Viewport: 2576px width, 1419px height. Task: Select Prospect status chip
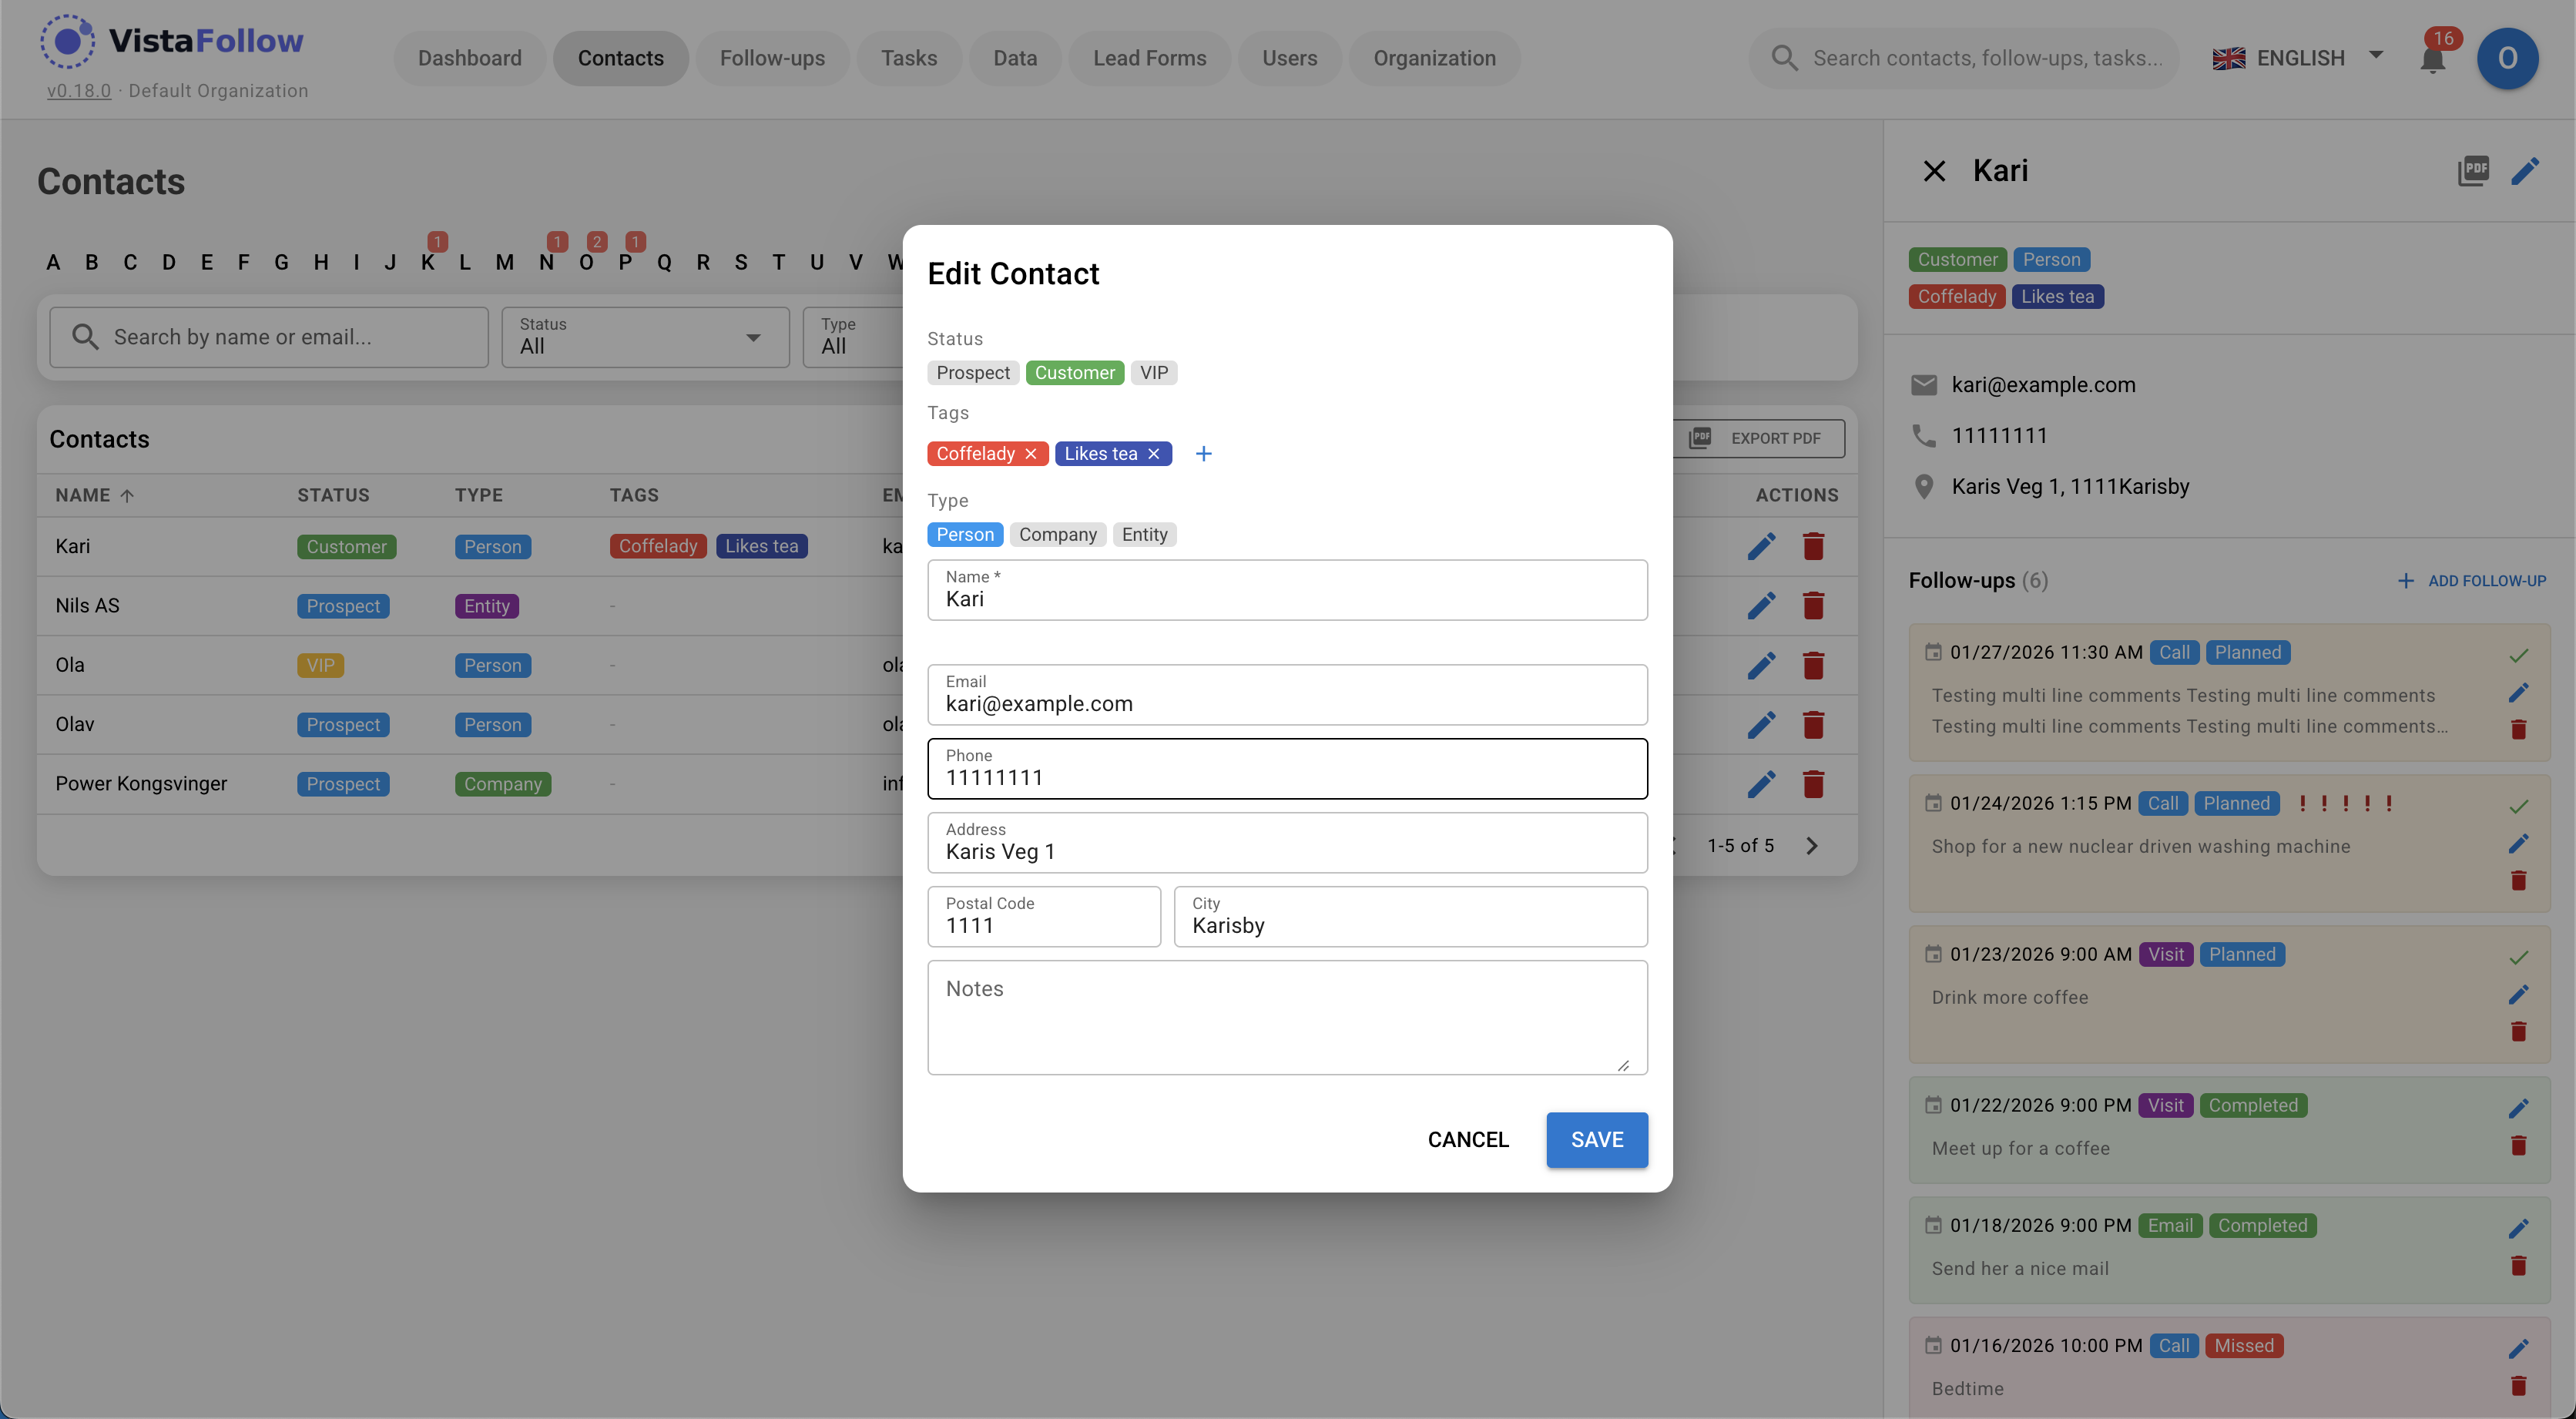click(972, 373)
